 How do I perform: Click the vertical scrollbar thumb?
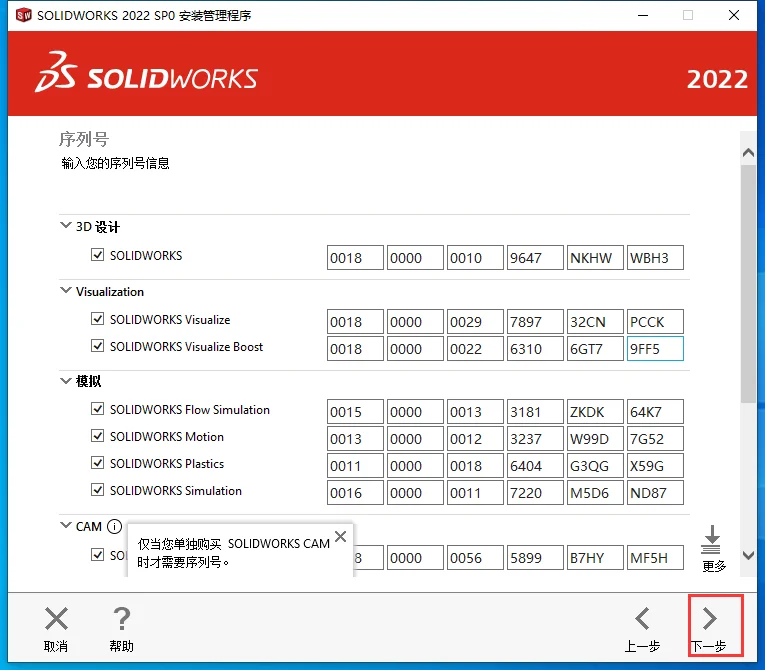click(x=748, y=284)
